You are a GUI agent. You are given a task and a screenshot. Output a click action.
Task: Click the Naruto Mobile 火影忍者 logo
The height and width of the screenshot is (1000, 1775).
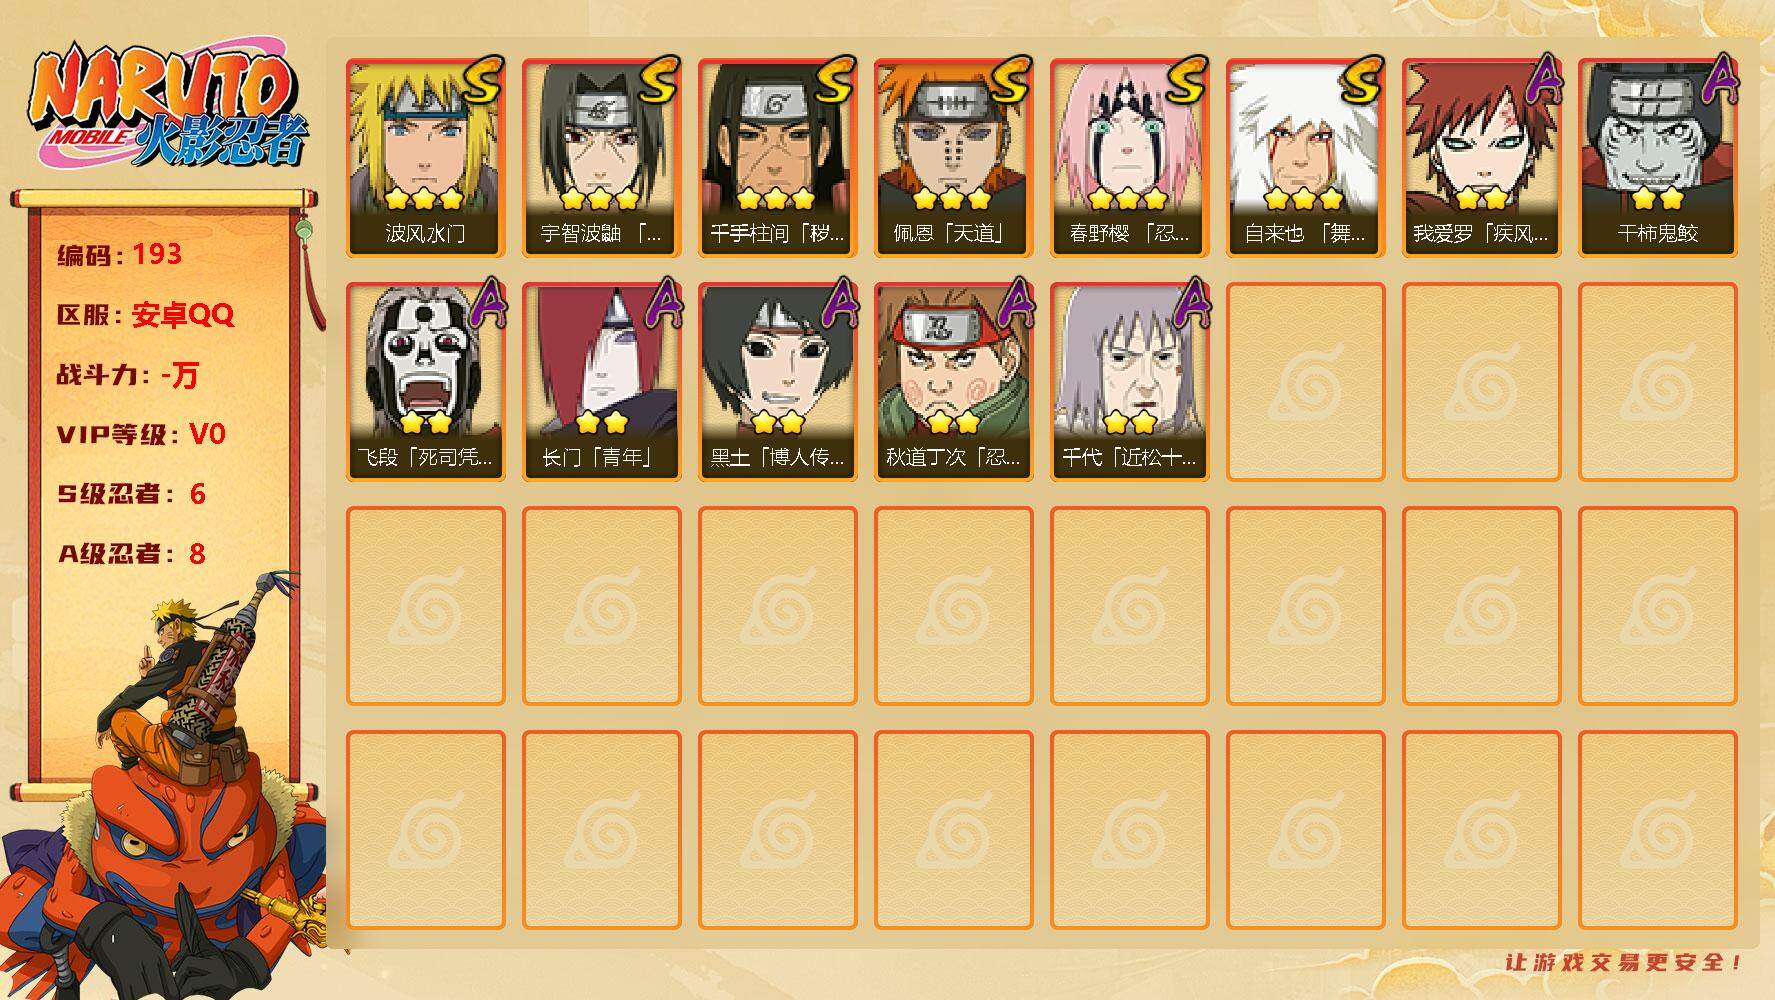167,108
